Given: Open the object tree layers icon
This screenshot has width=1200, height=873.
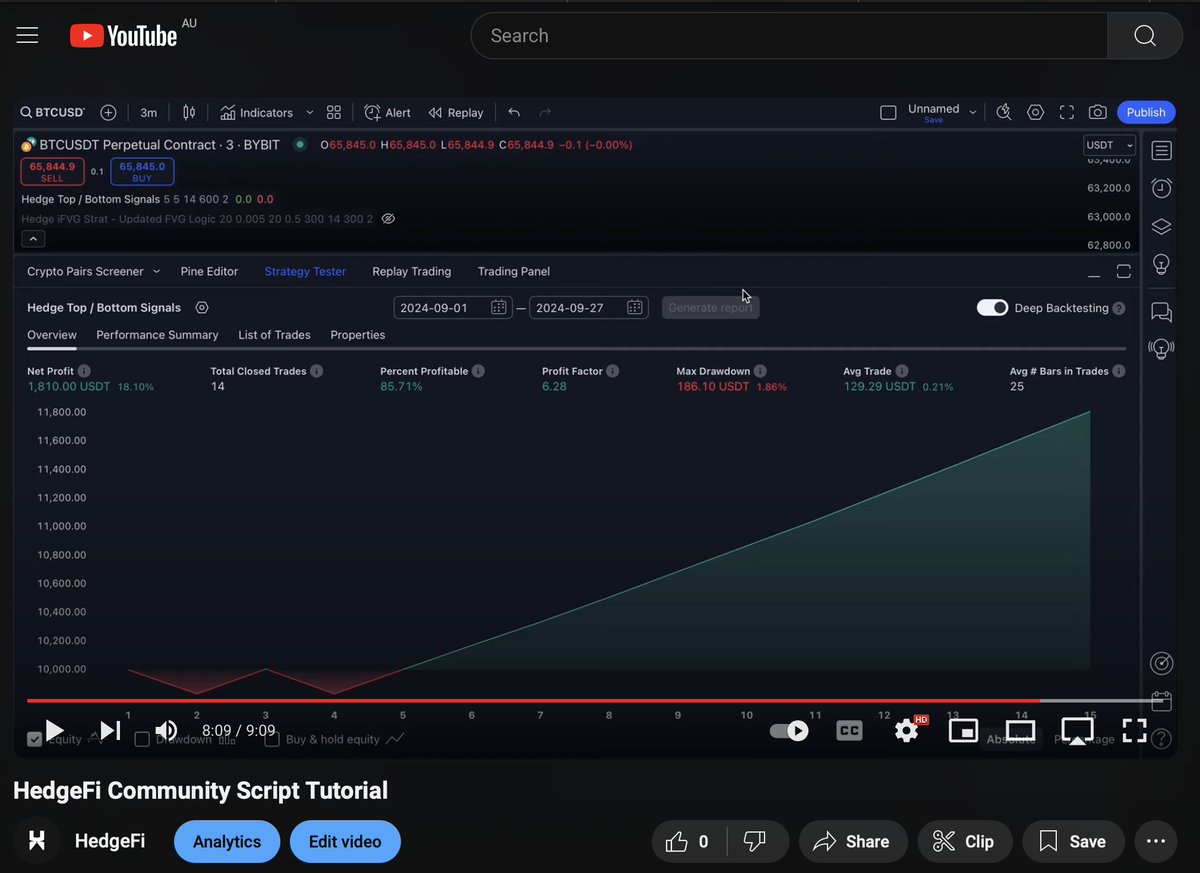Looking at the screenshot, I should pos(1161,226).
